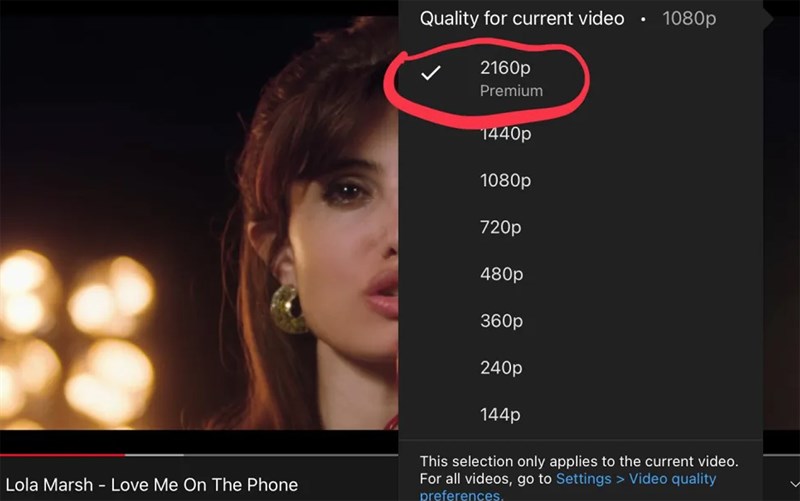Click the current 1080p value in the header
Screen dimensions: 800x501
click(688, 19)
